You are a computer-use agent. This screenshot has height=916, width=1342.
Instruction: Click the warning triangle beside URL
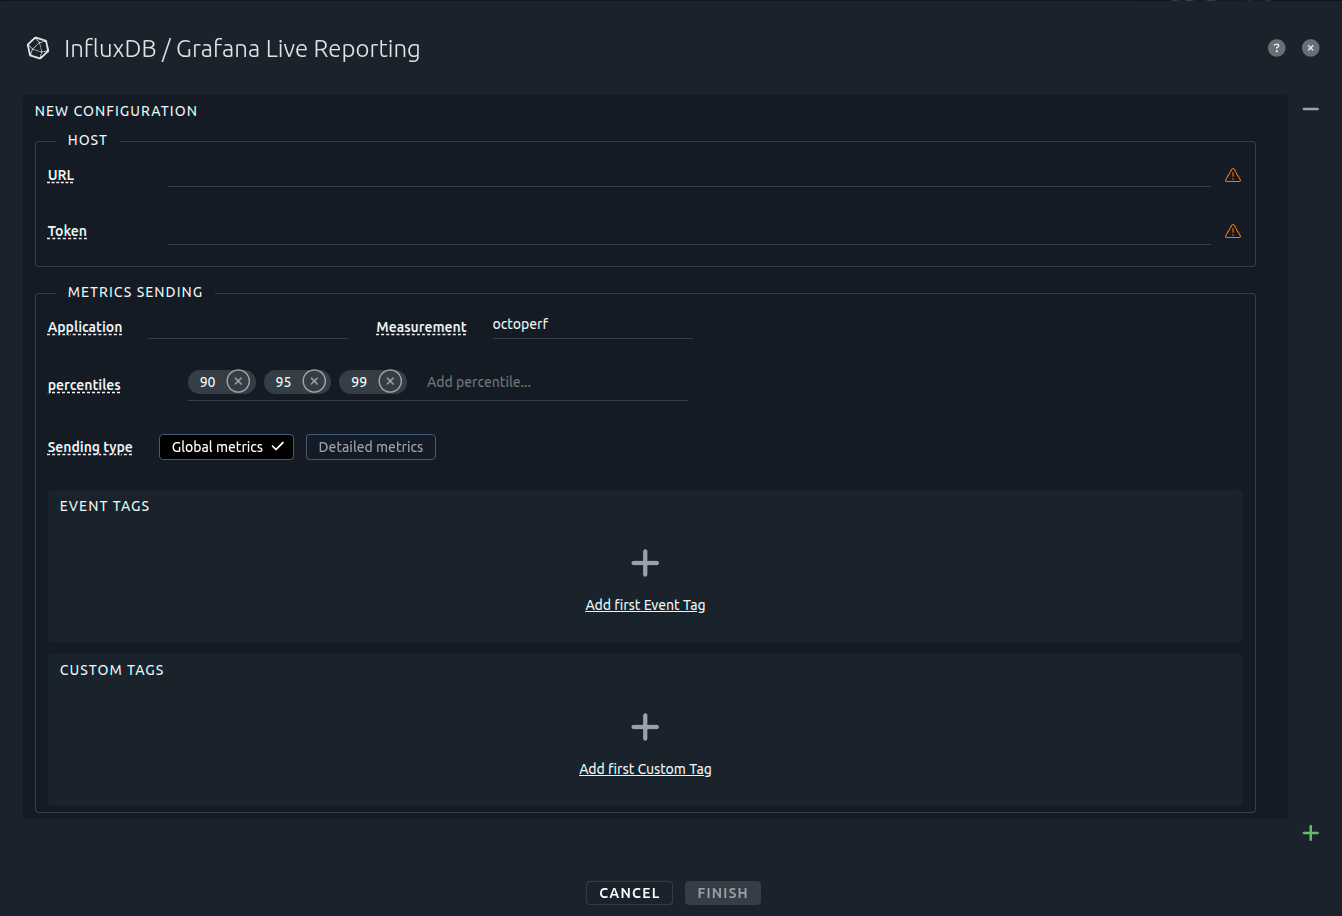pos(1232,175)
